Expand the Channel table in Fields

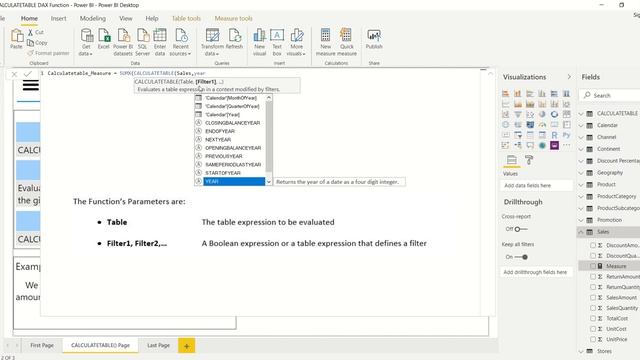click(x=581, y=137)
